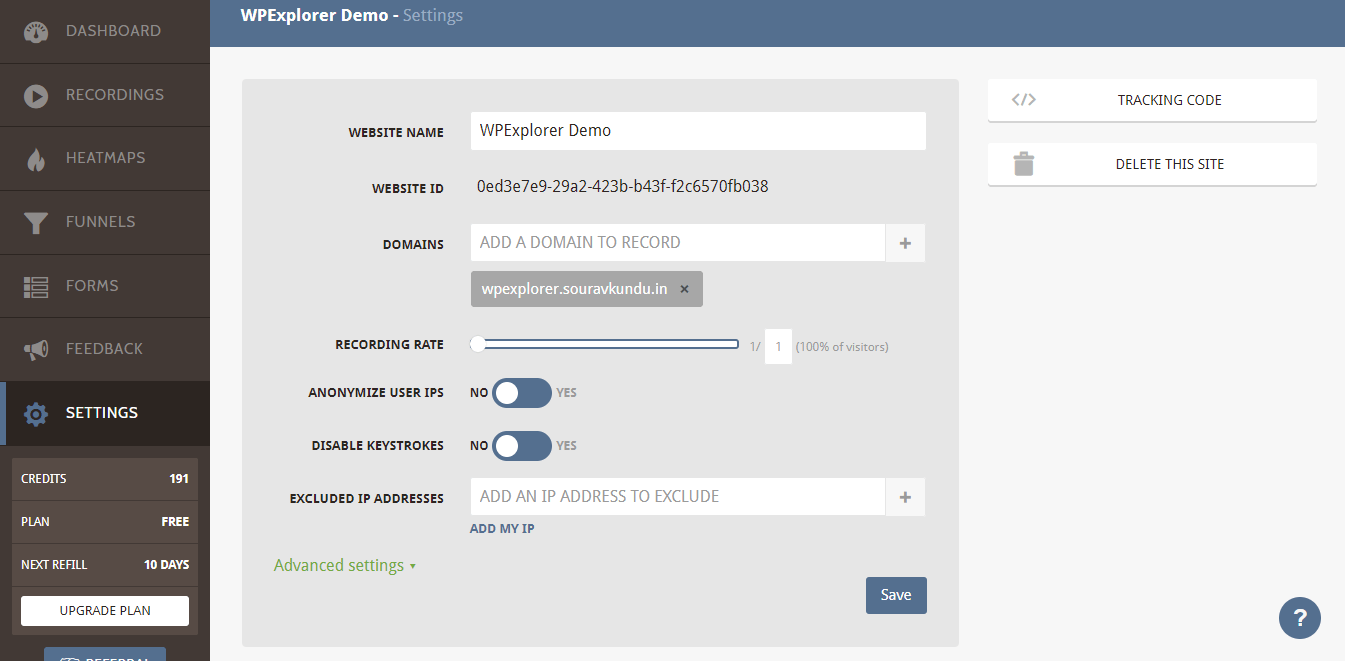Focus the Website Name input field

(698, 131)
